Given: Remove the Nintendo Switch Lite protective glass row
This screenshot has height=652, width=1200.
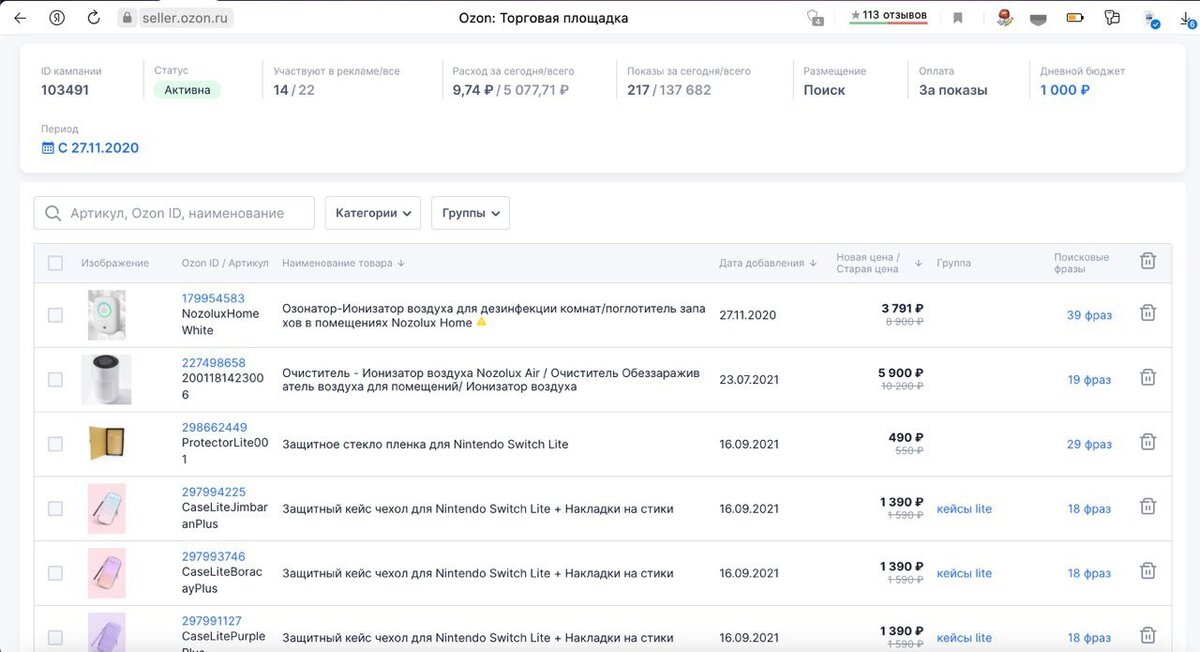Looking at the screenshot, I should coord(1148,443).
